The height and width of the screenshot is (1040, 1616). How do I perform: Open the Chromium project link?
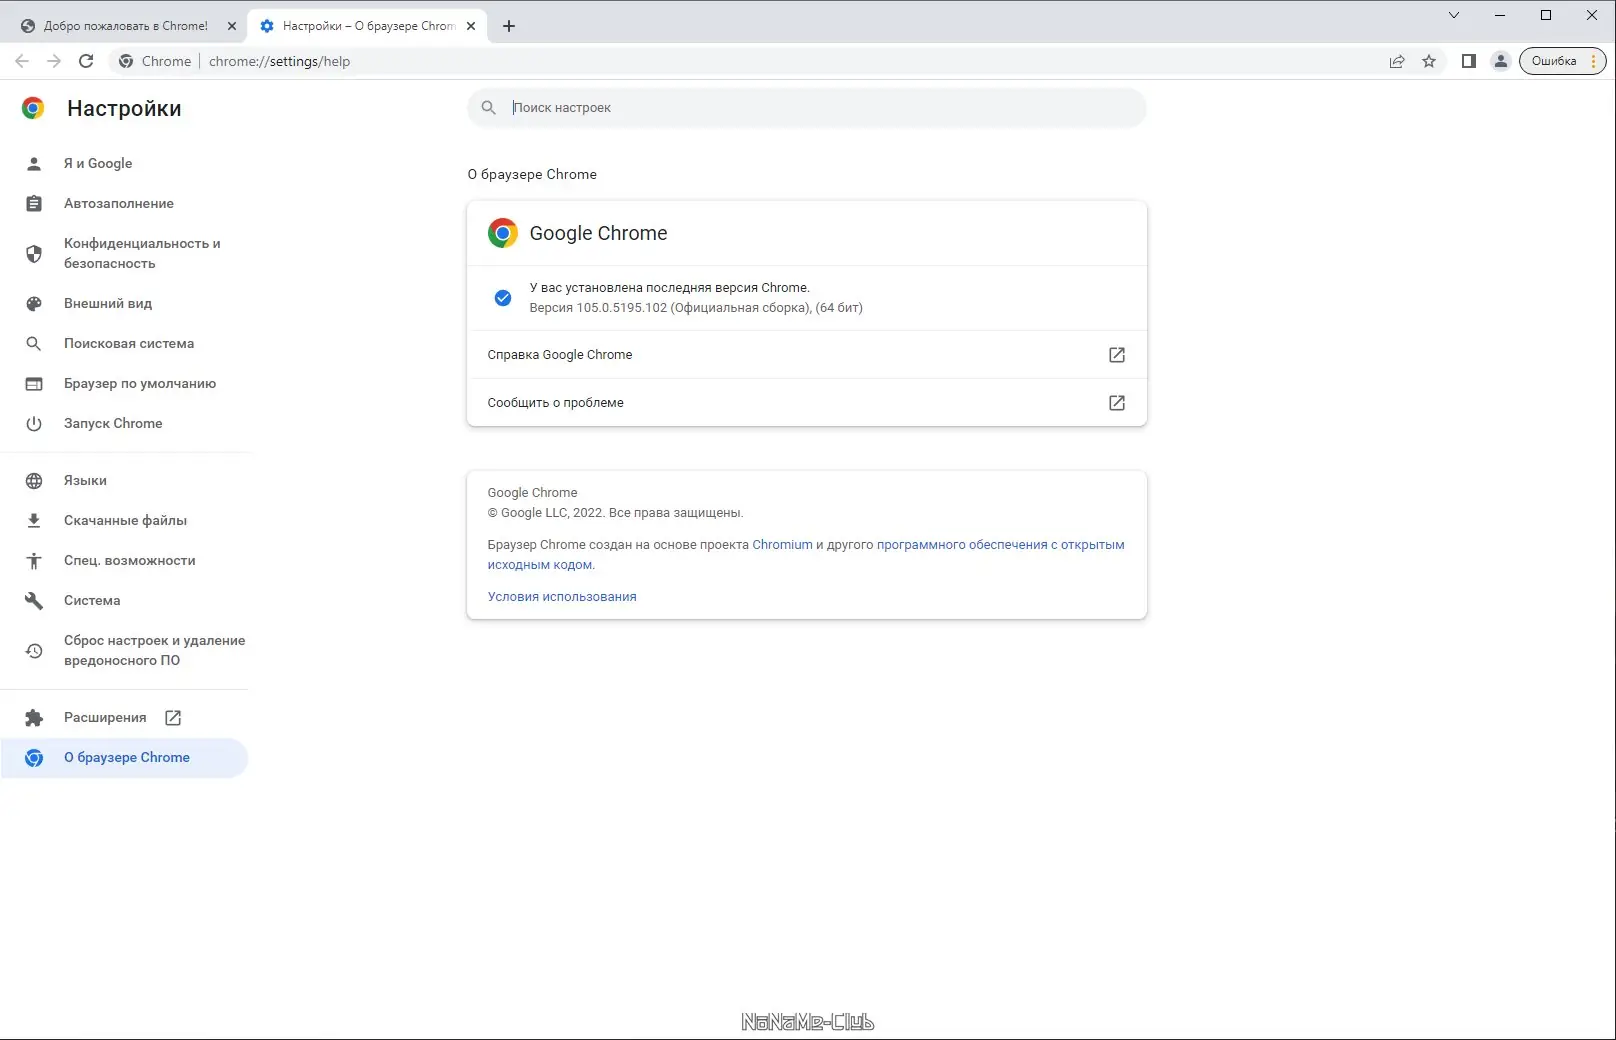coord(782,544)
